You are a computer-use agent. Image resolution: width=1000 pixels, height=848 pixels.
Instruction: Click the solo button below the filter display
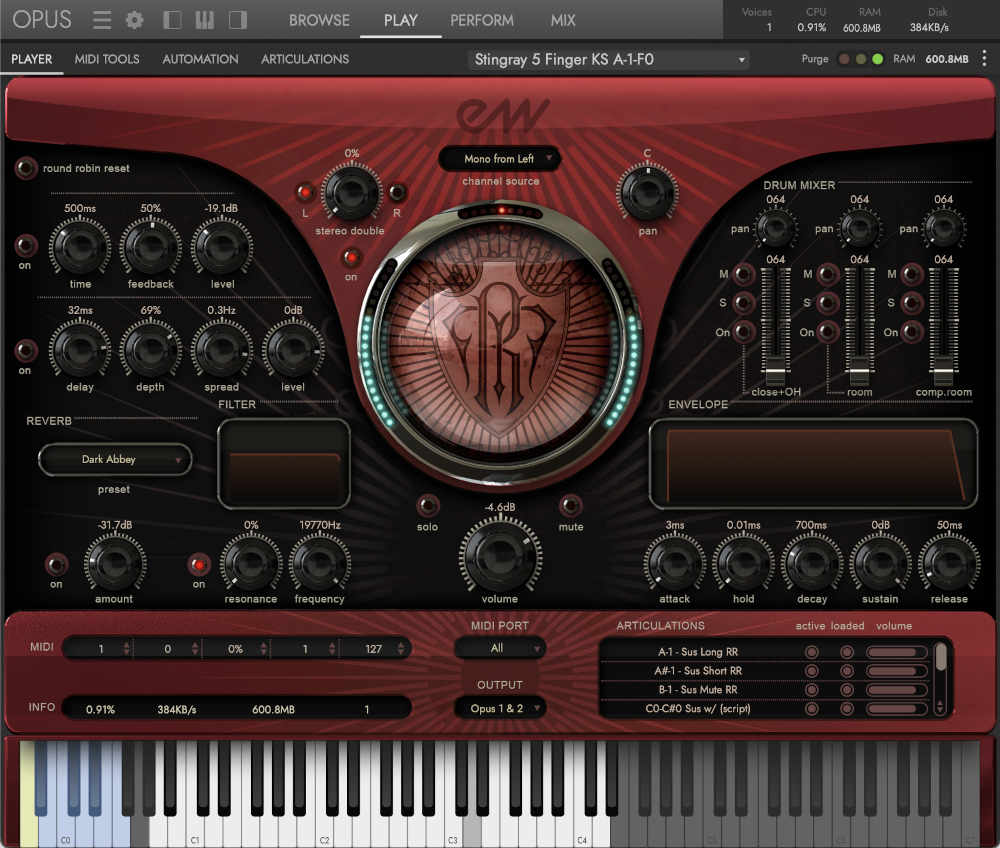tap(427, 503)
